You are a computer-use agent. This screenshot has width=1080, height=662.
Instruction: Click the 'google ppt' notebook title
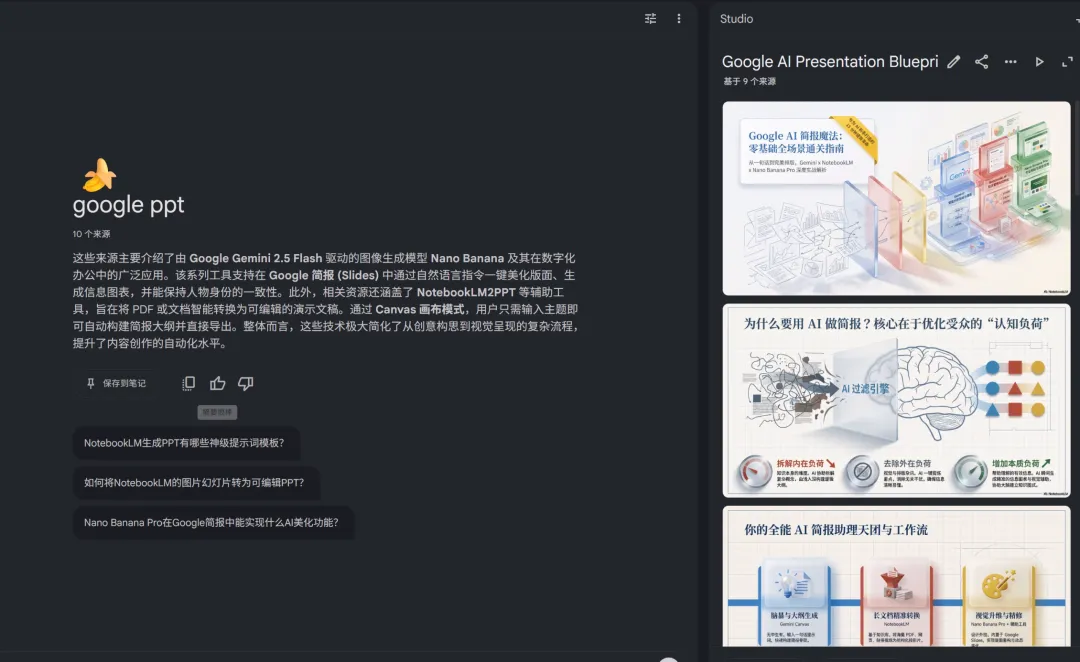pyautogui.click(x=129, y=205)
